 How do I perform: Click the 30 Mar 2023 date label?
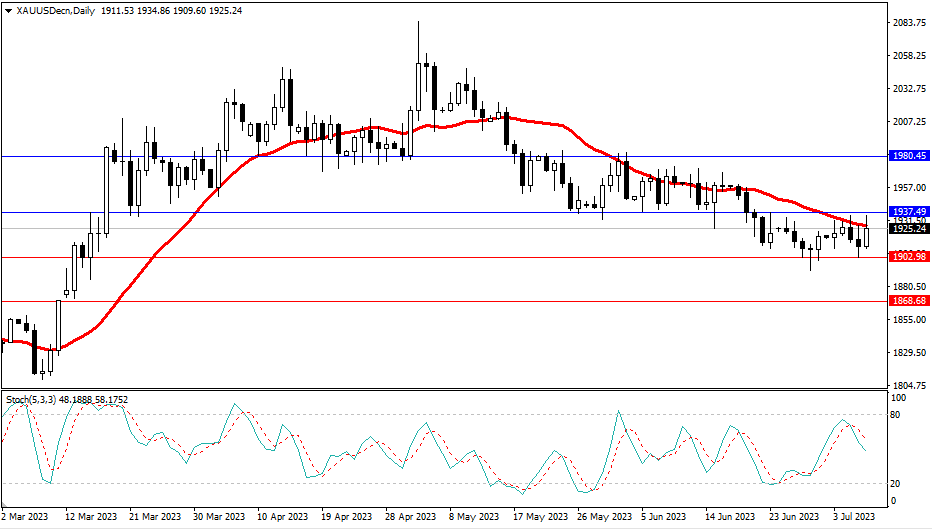[219, 517]
